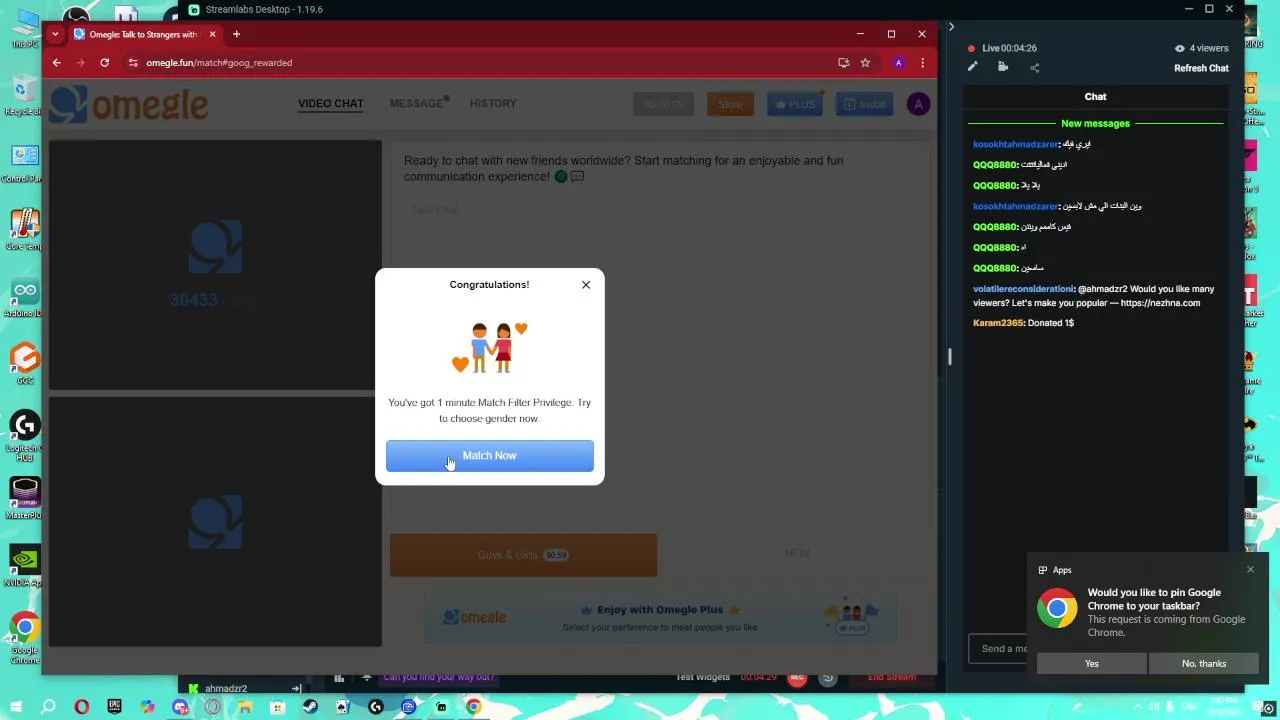Switch to the HISTORY tab

pos(493,104)
